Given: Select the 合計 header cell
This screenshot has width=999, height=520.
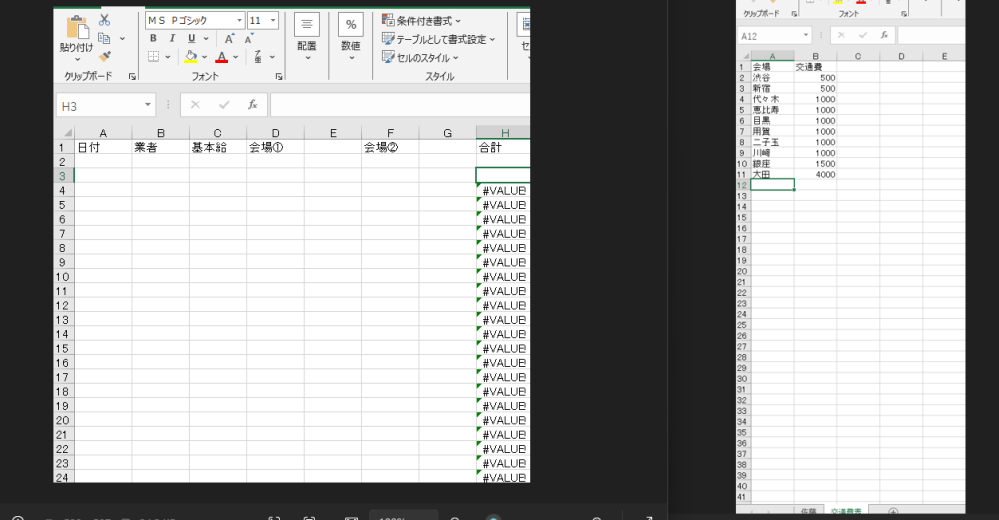Looking at the screenshot, I should 503,147.
